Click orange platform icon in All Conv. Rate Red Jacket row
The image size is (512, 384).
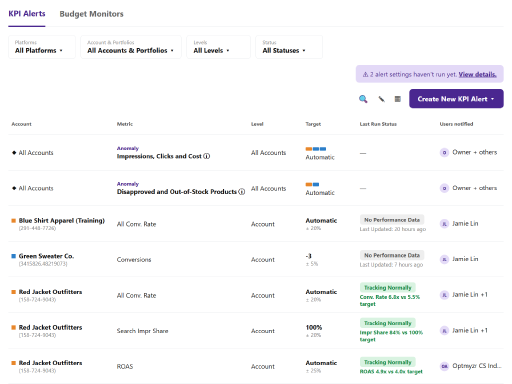[x=14, y=292]
